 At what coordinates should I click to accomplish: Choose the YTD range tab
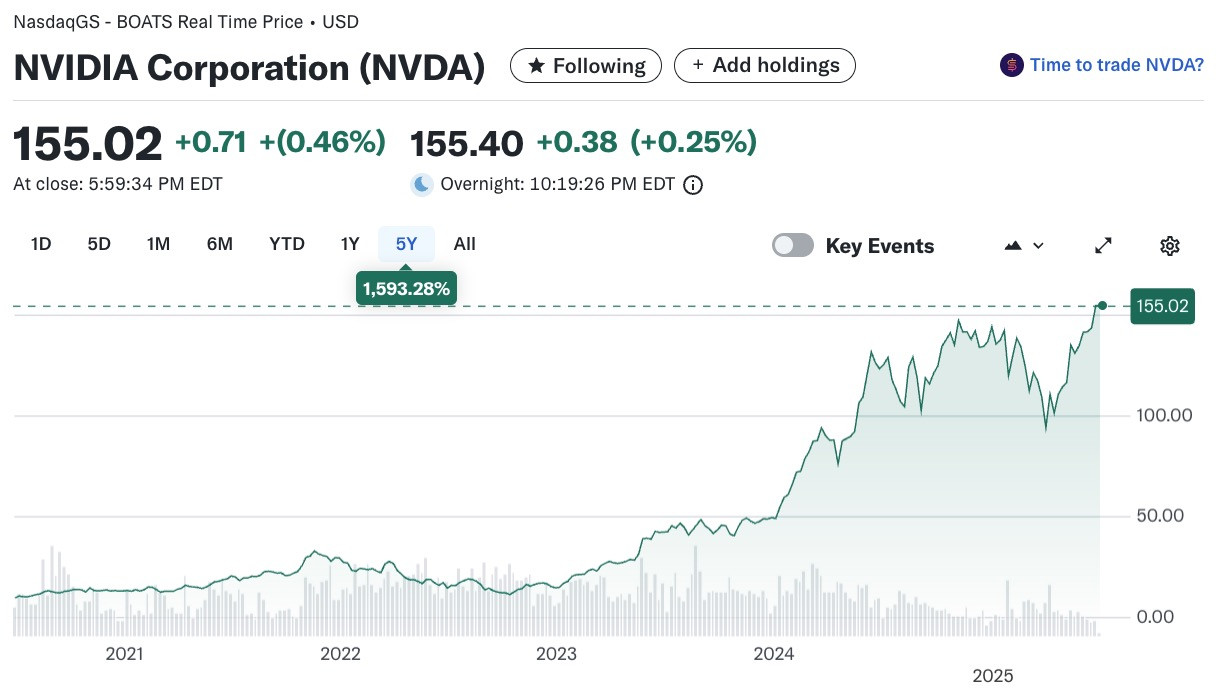pyautogui.click(x=287, y=244)
